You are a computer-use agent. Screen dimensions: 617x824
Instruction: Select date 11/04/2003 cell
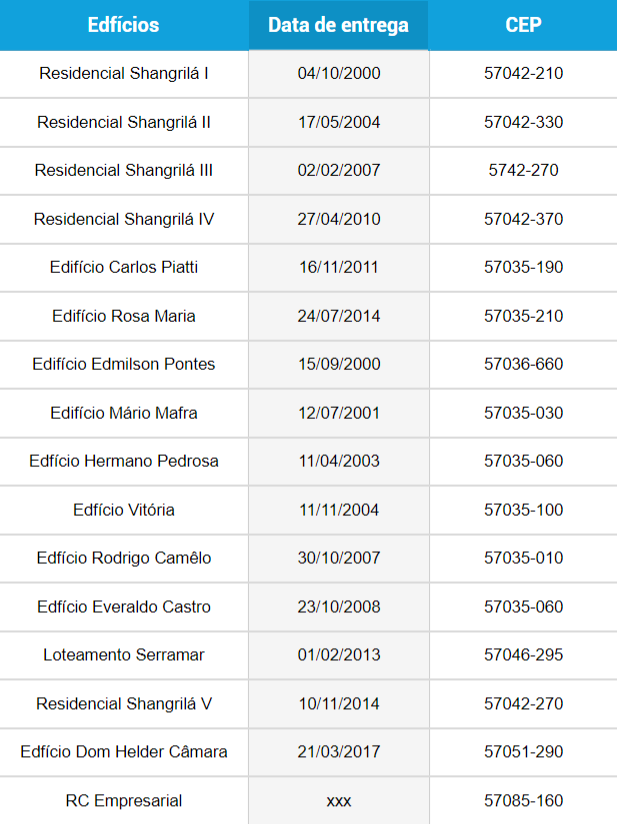pyautogui.click(x=339, y=461)
